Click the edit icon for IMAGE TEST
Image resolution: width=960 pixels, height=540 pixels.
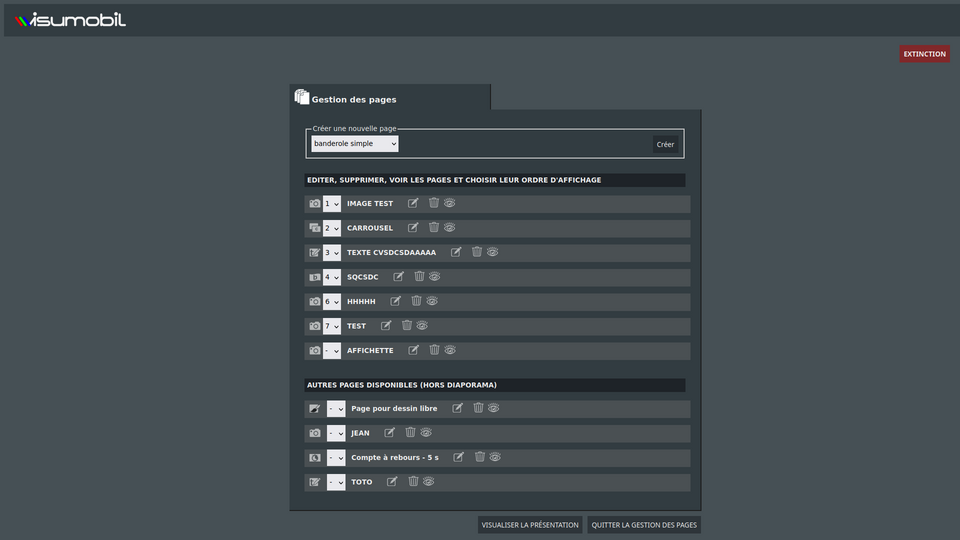pos(413,203)
